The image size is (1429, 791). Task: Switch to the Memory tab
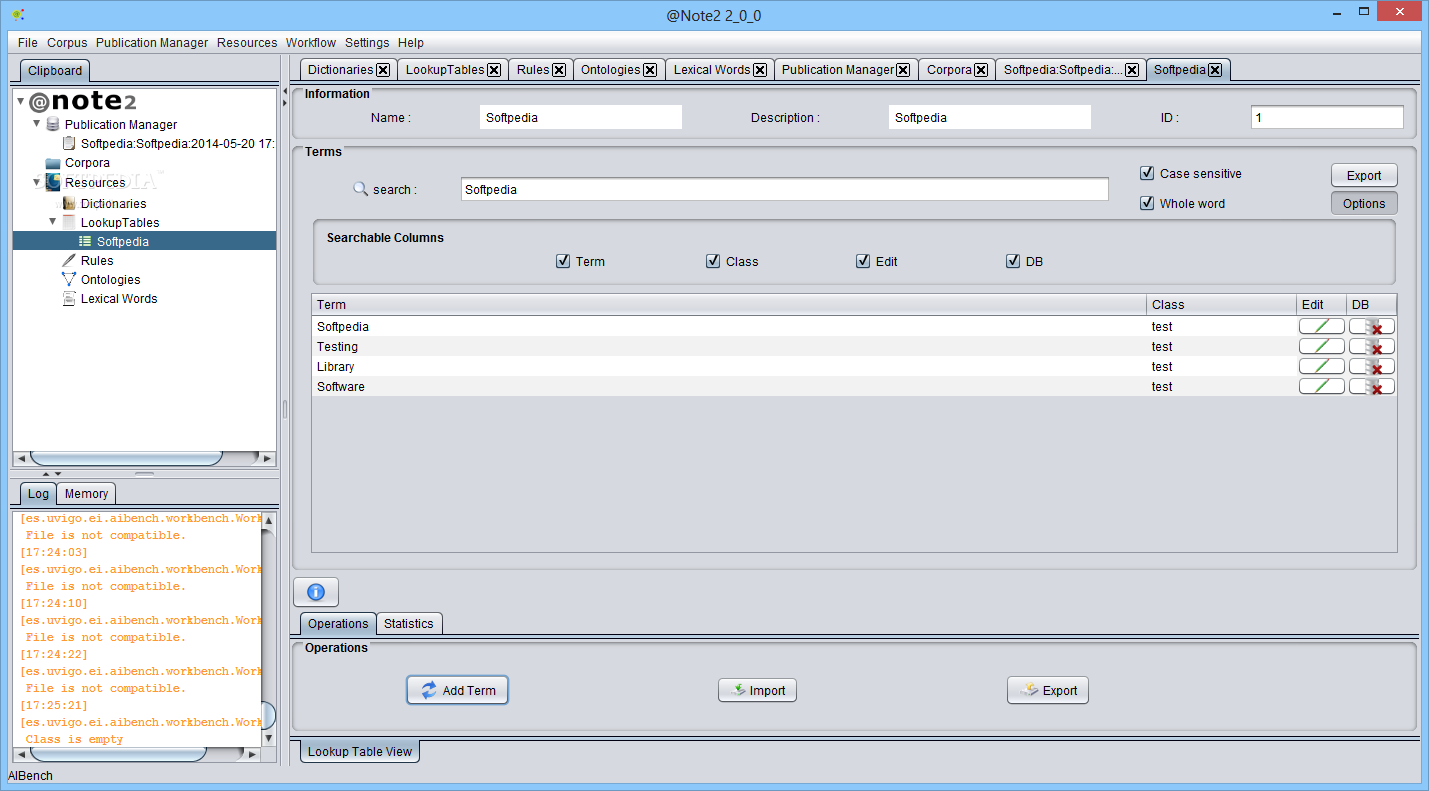click(87, 493)
